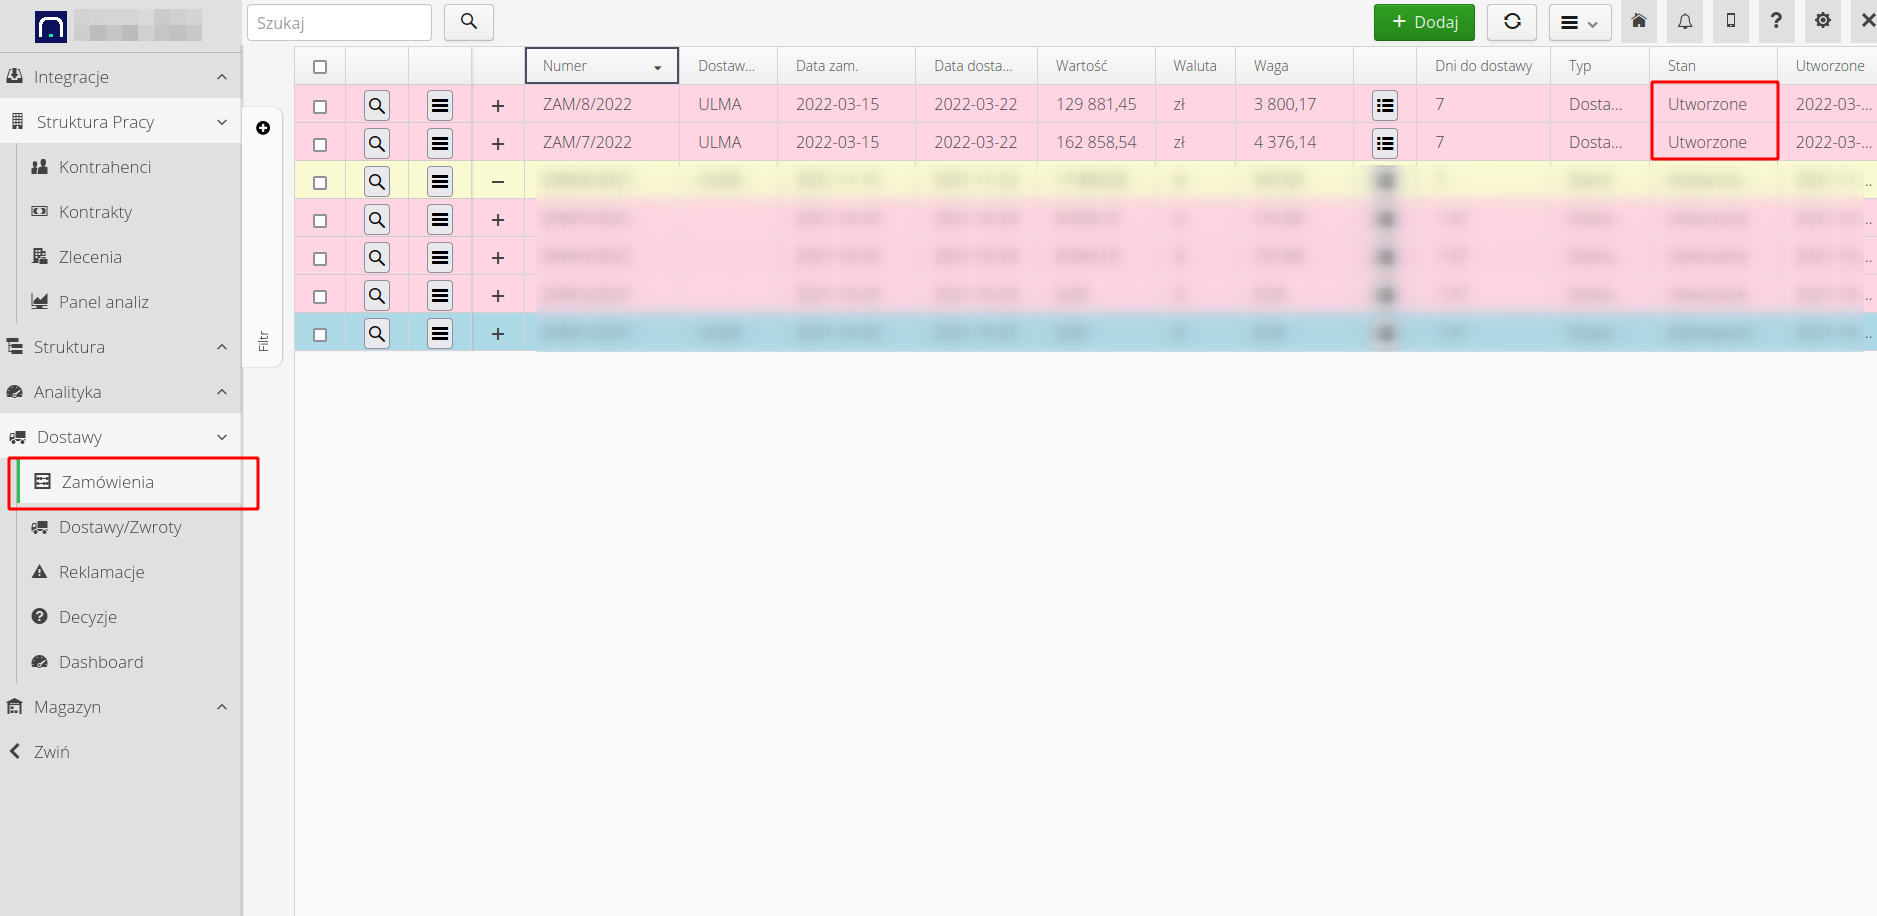
Task: Select the magnifier search icon on row ZAM/8/2022
Action: point(376,104)
